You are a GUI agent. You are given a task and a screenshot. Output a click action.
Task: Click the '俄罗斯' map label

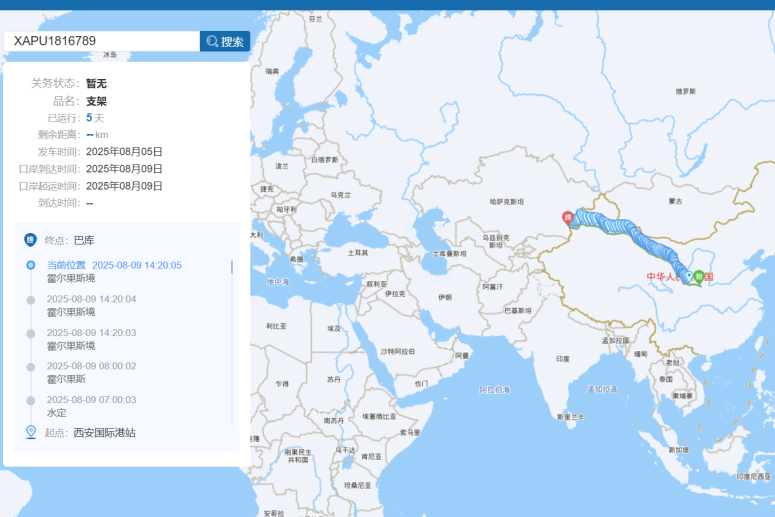click(x=686, y=91)
